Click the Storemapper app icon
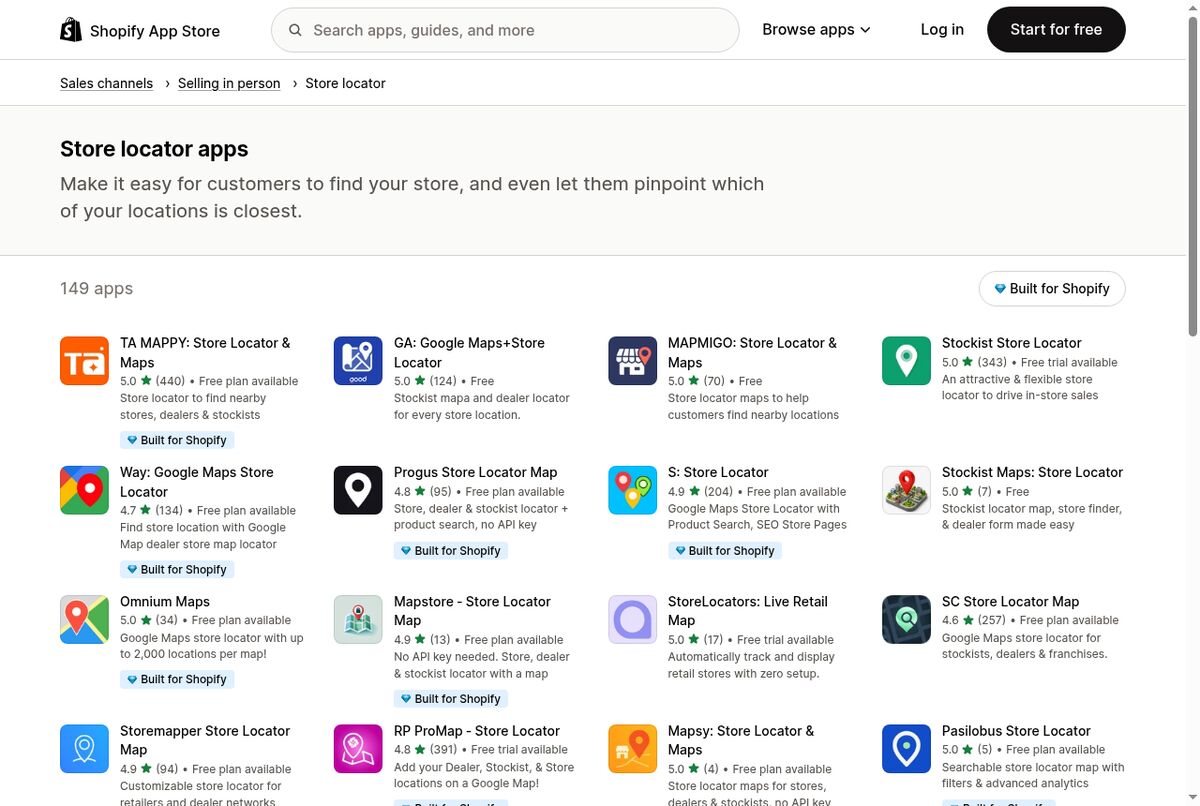The image size is (1200, 806). (84, 749)
